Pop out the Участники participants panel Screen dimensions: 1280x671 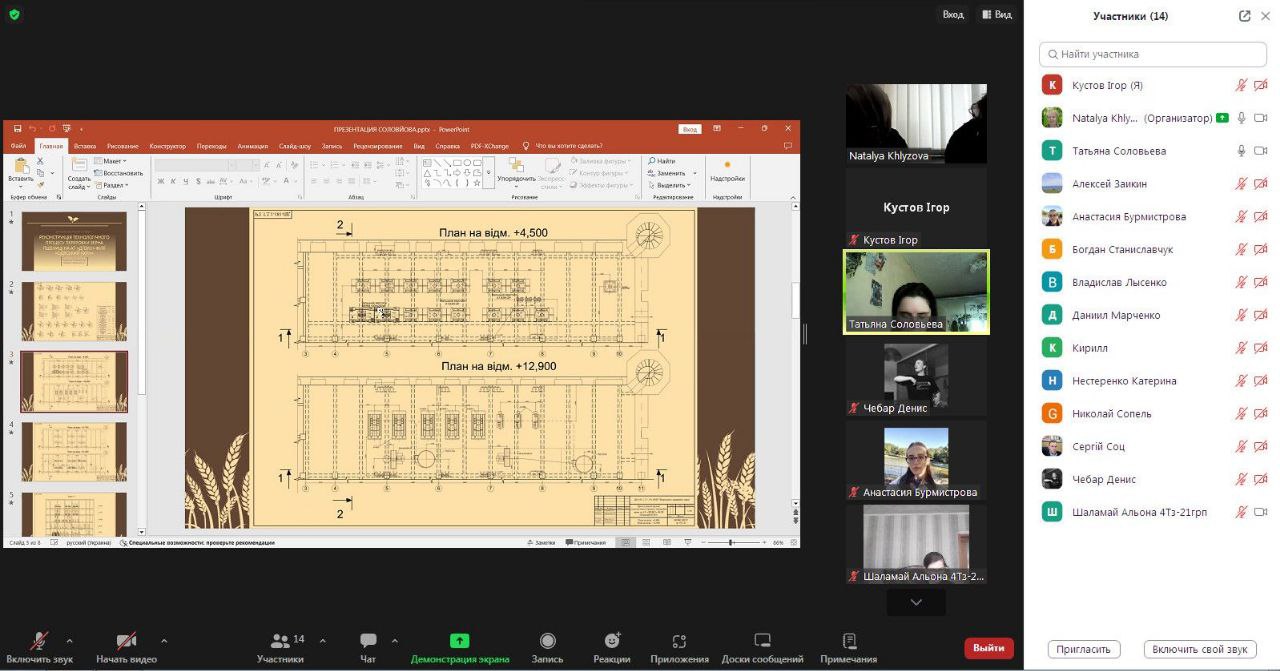pyautogui.click(x=1244, y=16)
